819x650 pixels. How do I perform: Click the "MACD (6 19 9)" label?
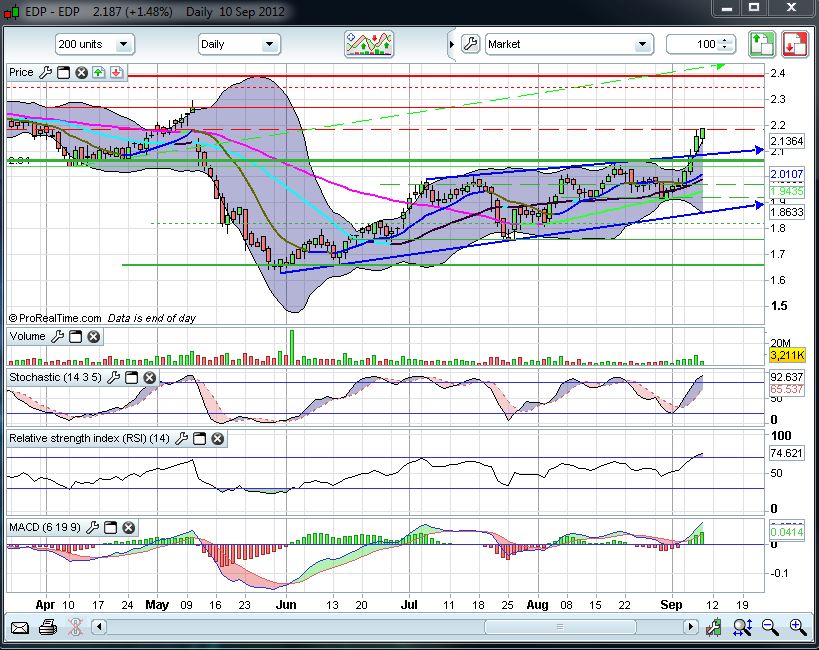click(x=45, y=527)
